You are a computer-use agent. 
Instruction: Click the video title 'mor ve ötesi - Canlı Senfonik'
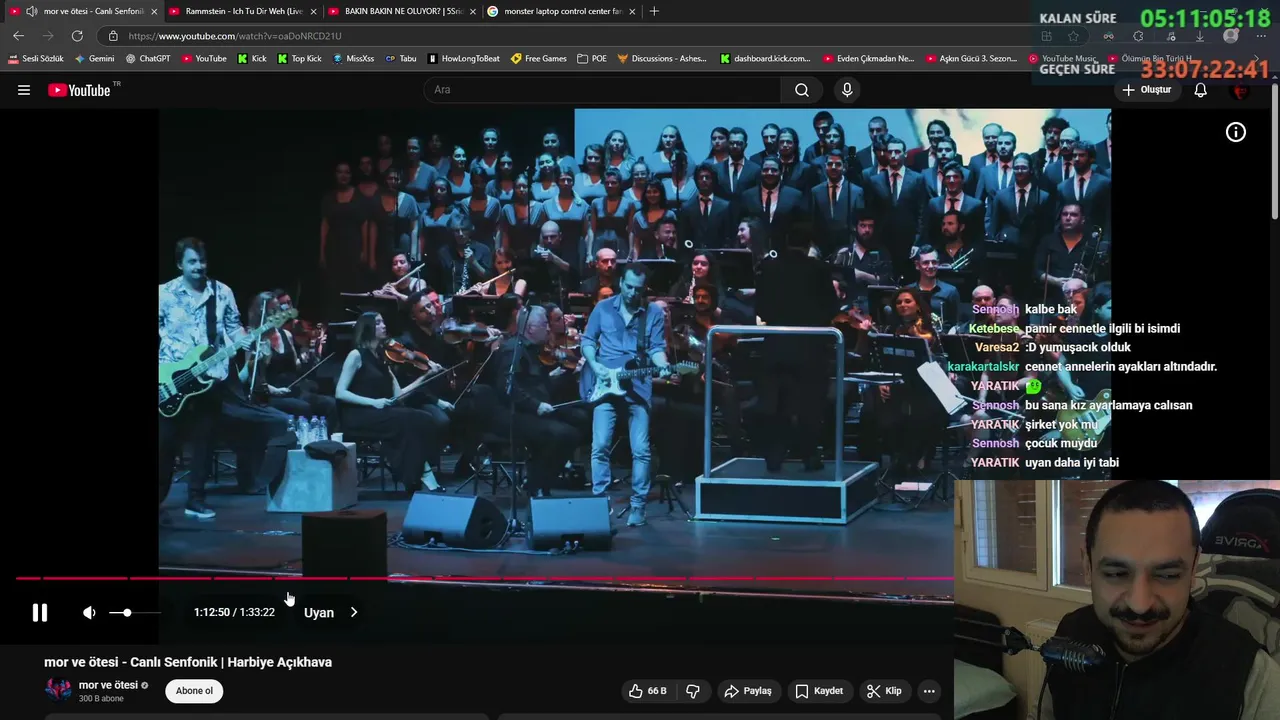[188, 662]
